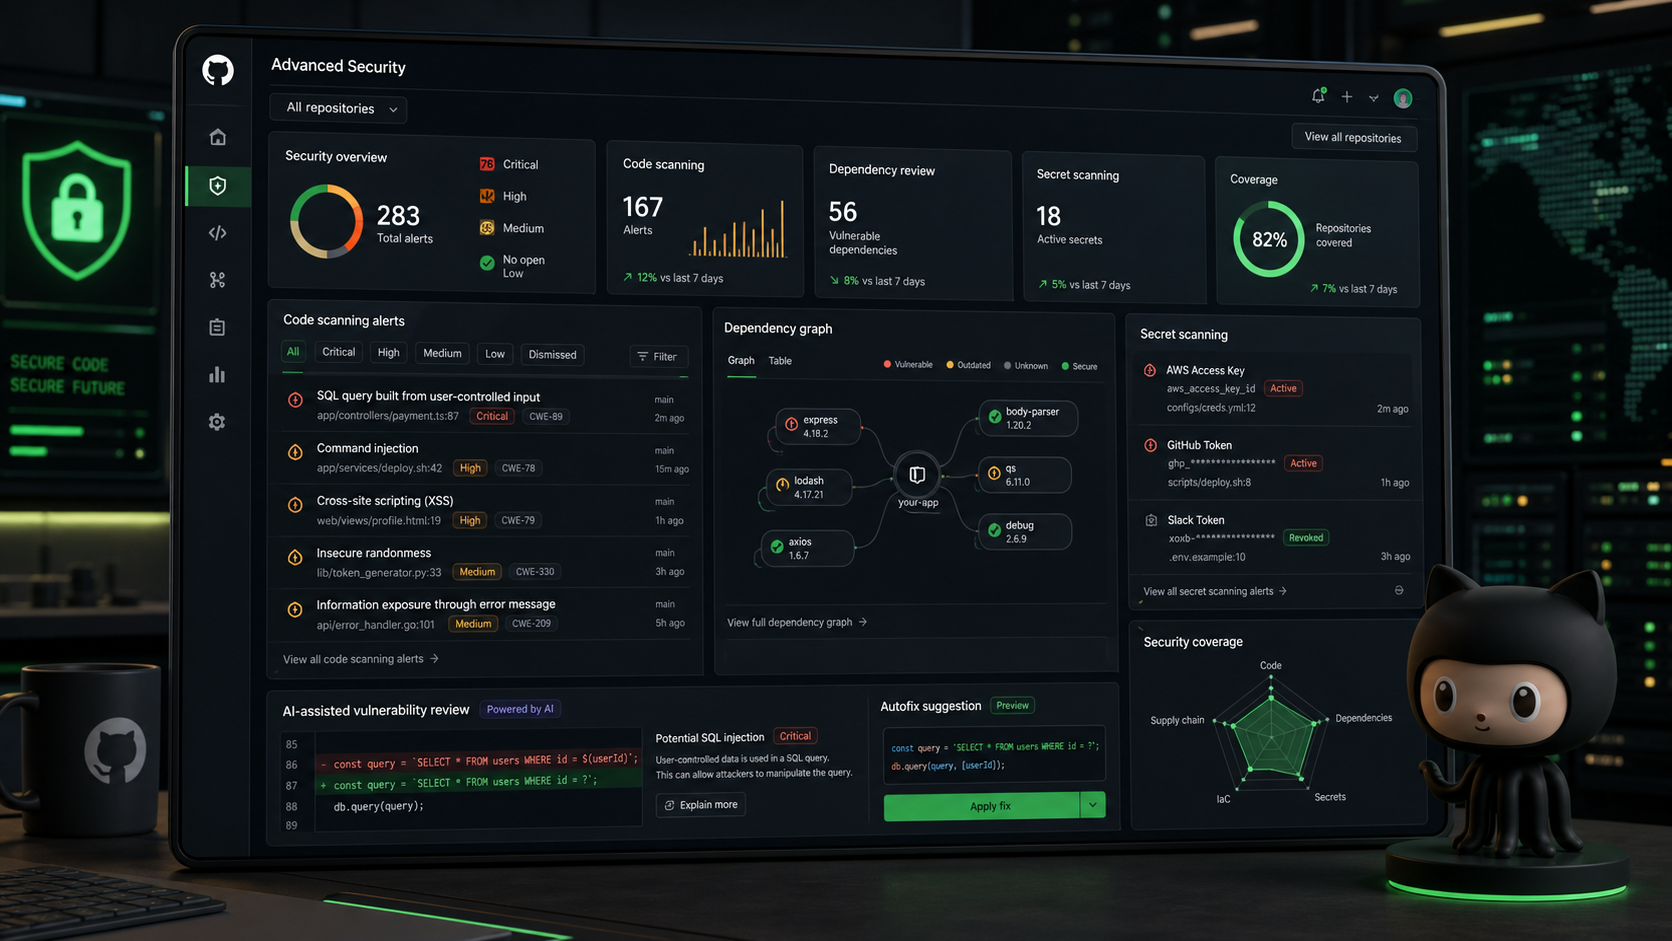This screenshot has width=1672, height=941.
Task: Toggle the Vulnerable legend filter
Action: [908, 365]
